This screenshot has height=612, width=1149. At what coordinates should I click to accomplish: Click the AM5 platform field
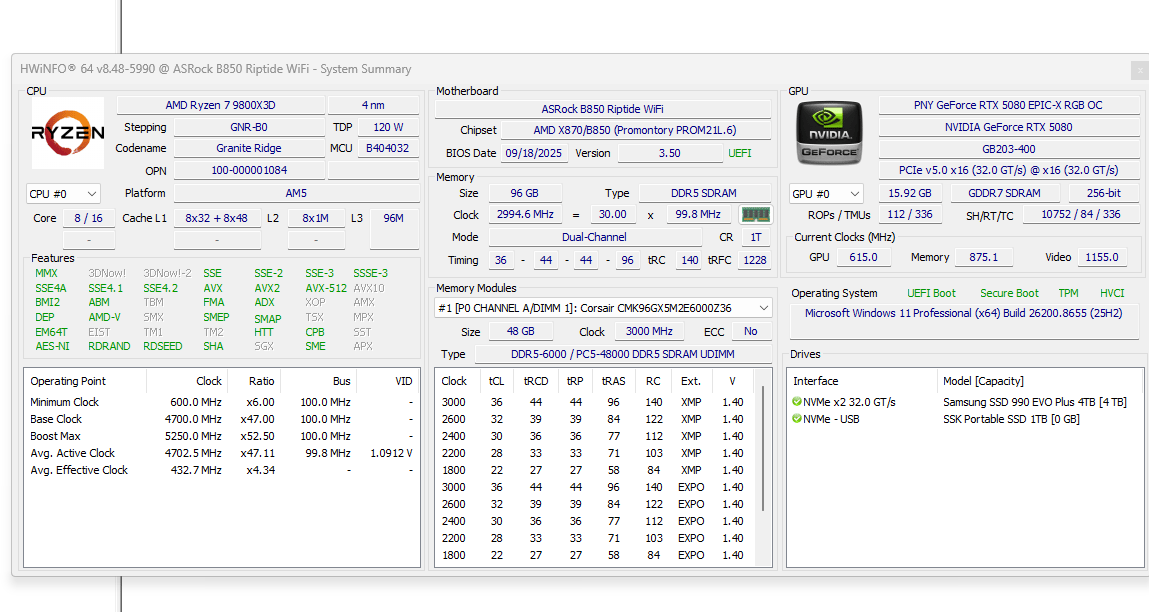pyautogui.click(x=296, y=193)
